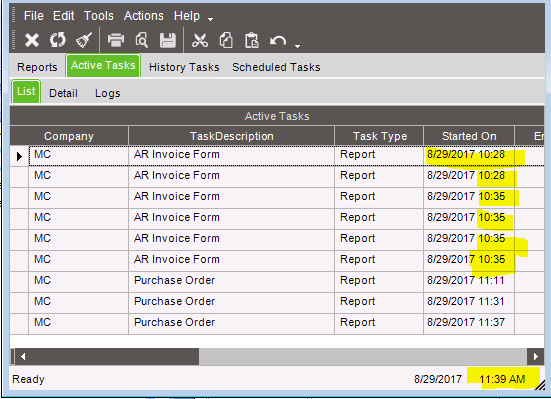The width and height of the screenshot is (551, 399).
Task: Click the Refresh arrows icon
Action: click(58, 40)
